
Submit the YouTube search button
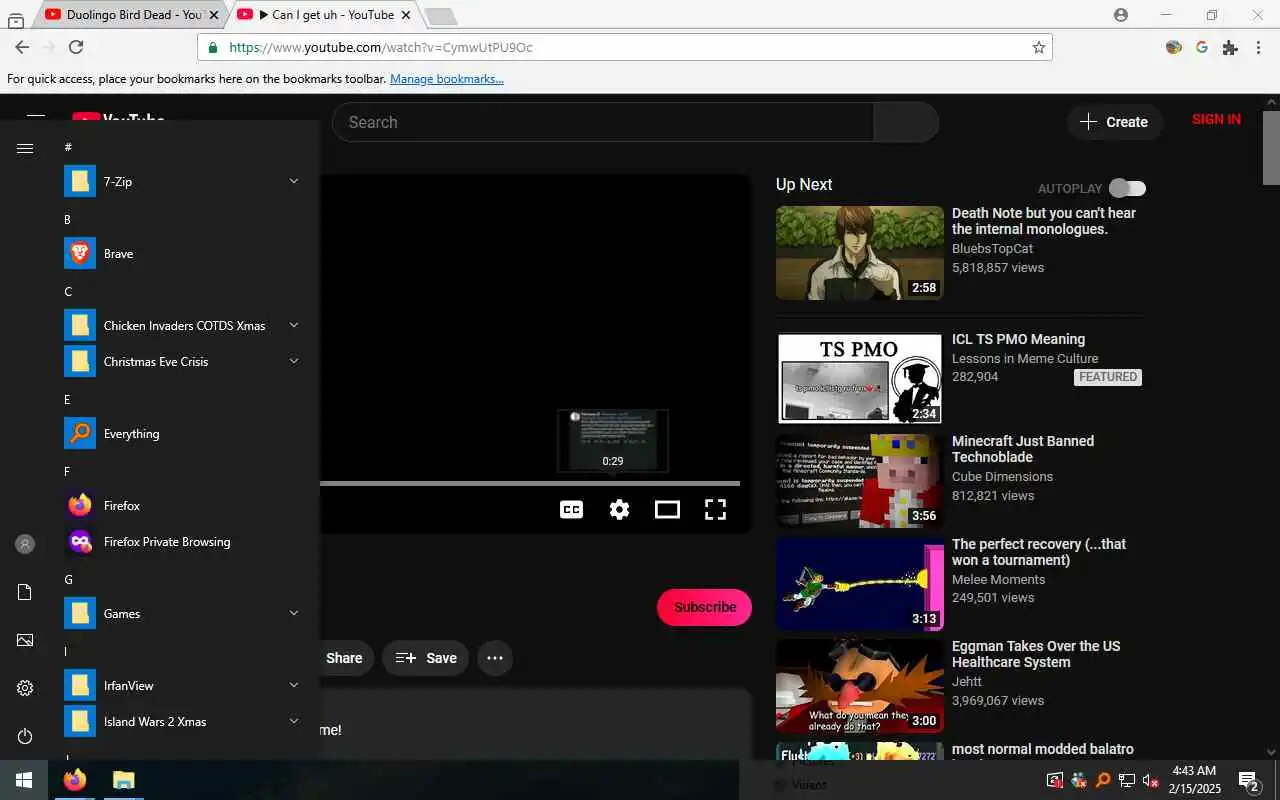(x=906, y=122)
